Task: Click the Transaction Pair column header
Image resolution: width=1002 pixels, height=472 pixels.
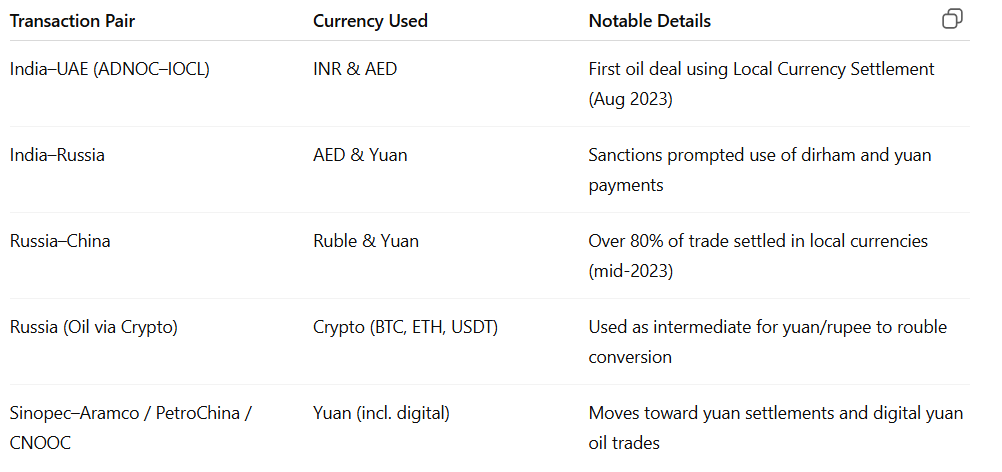Action: [72, 21]
